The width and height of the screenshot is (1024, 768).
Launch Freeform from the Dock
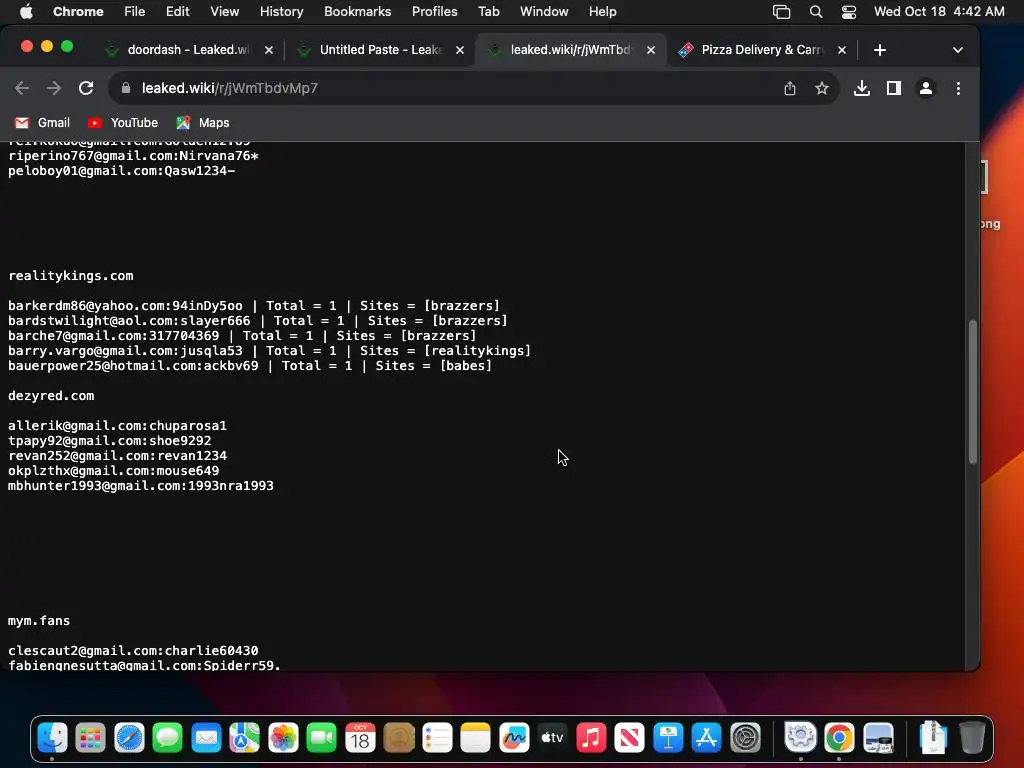(x=514, y=738)
